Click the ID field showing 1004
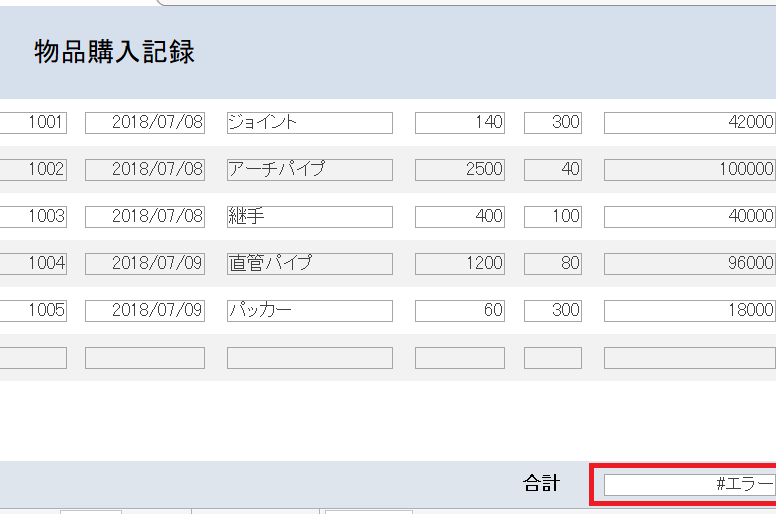Screen dimensions: 776x514 33,264
